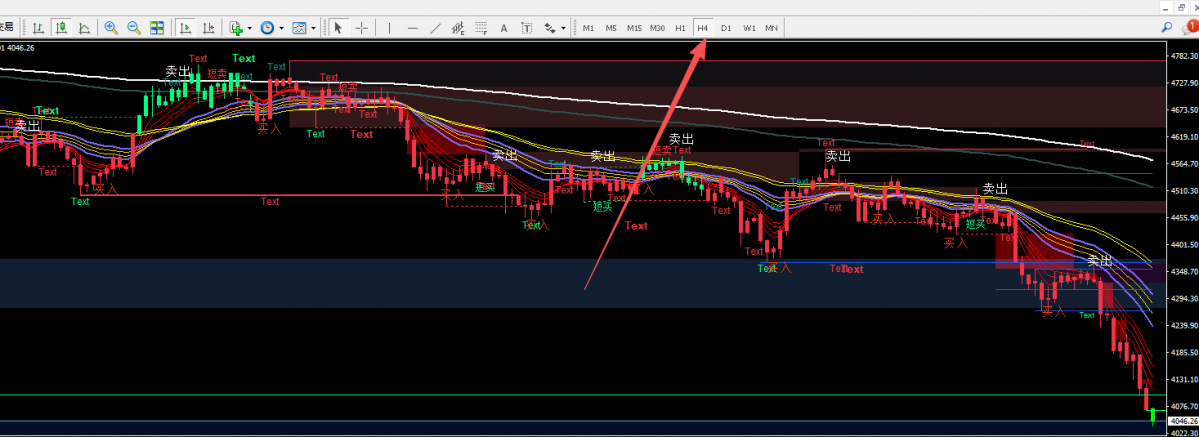Switch timeframe to MN monthly

772,28
